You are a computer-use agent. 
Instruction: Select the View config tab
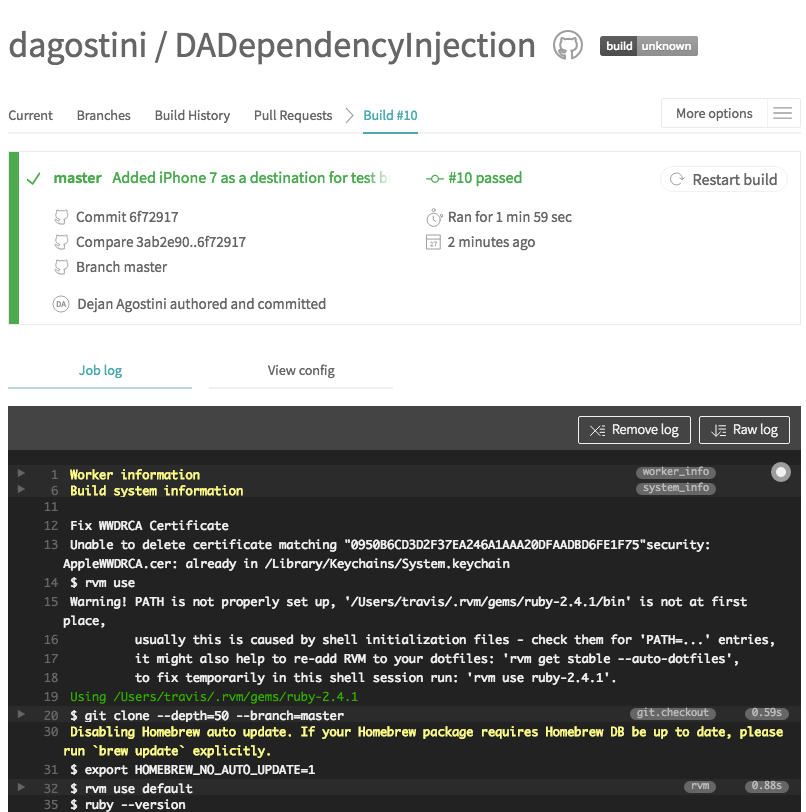coord(301,371)
